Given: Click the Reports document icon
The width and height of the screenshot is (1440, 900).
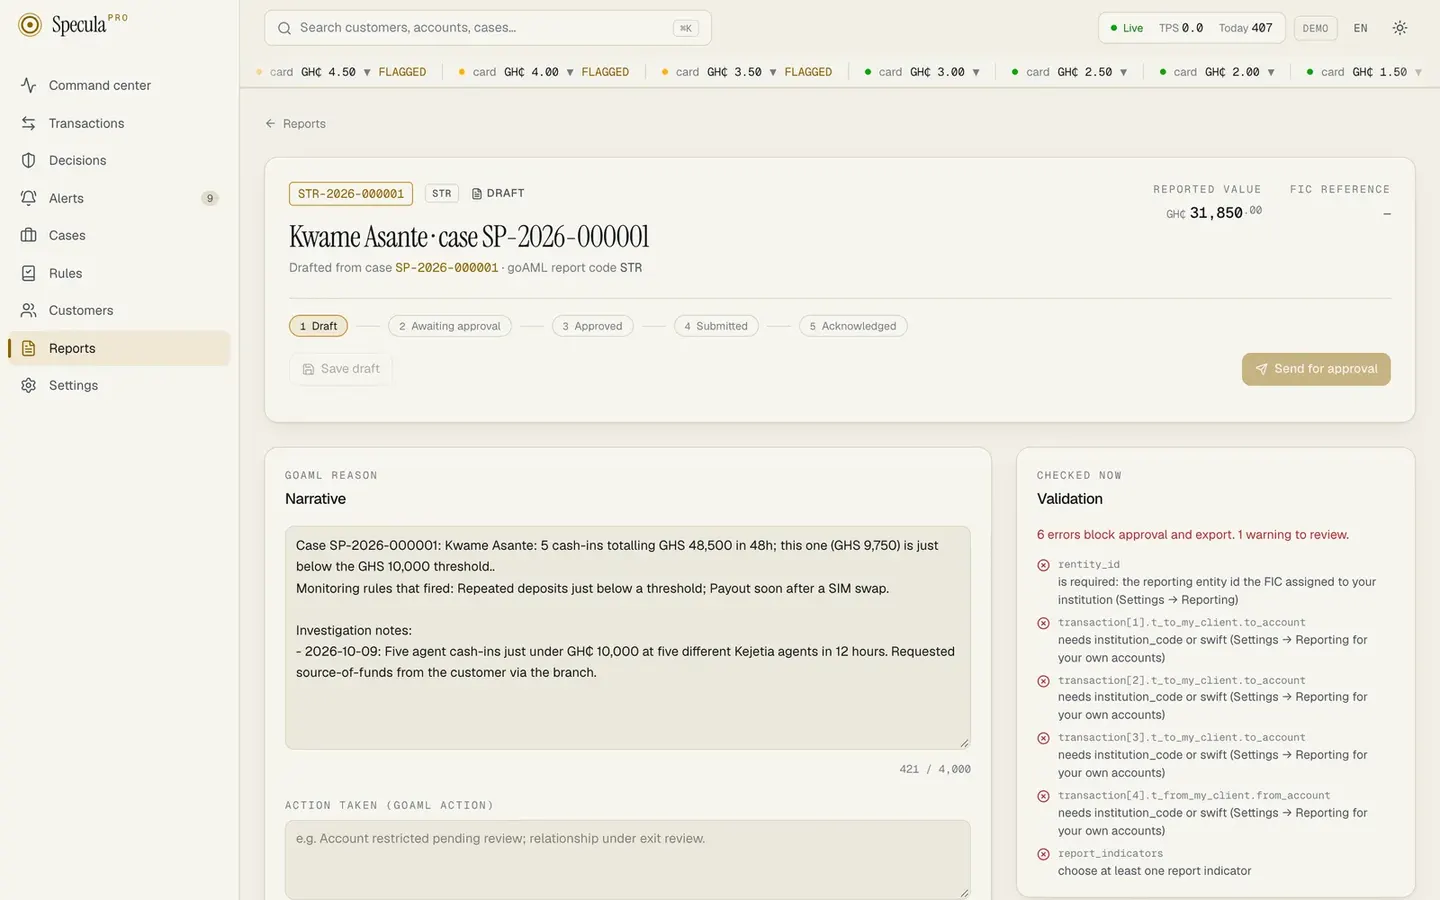Looking at the screenshot, I should (x=28, y=348).
